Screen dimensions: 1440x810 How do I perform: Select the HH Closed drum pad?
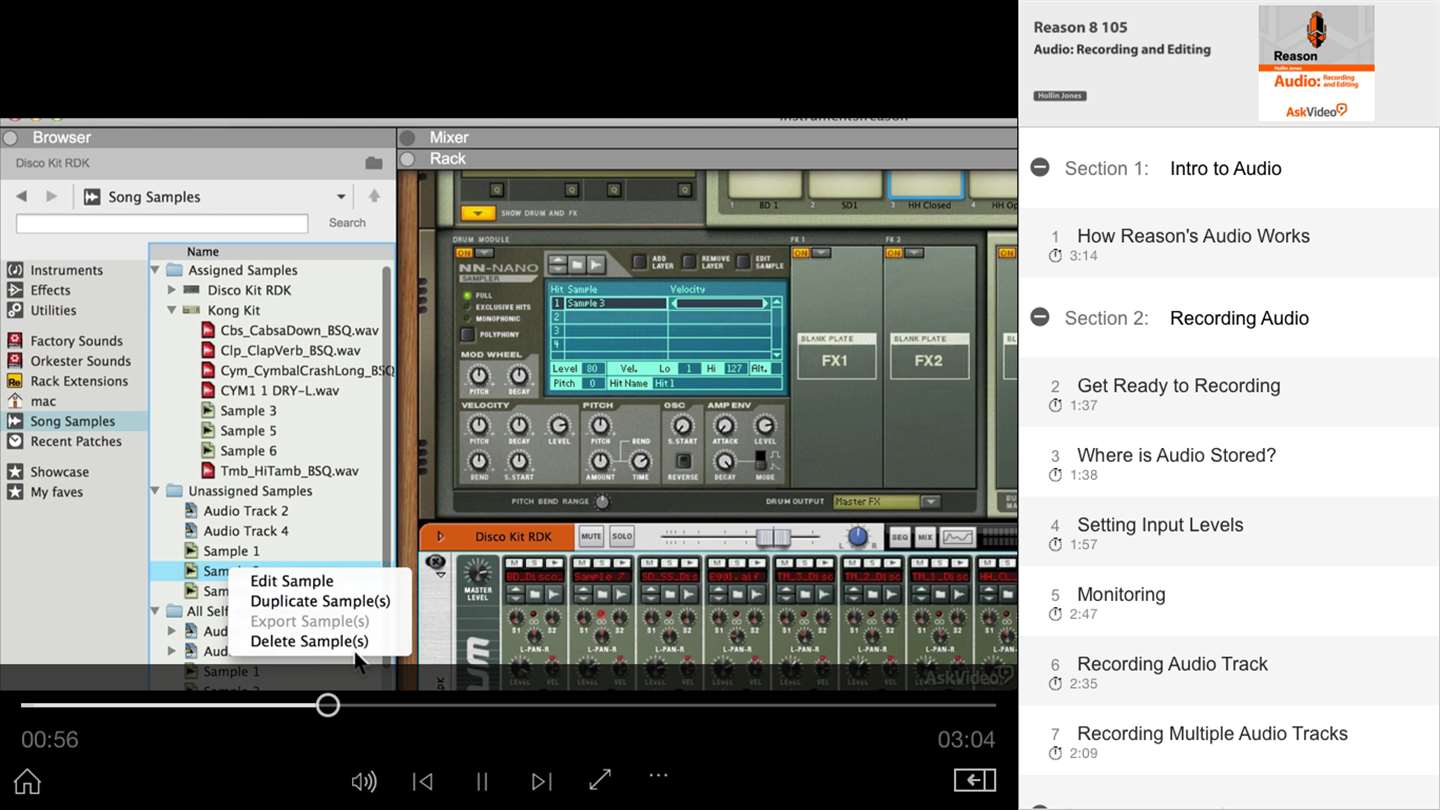coord(925,186)
